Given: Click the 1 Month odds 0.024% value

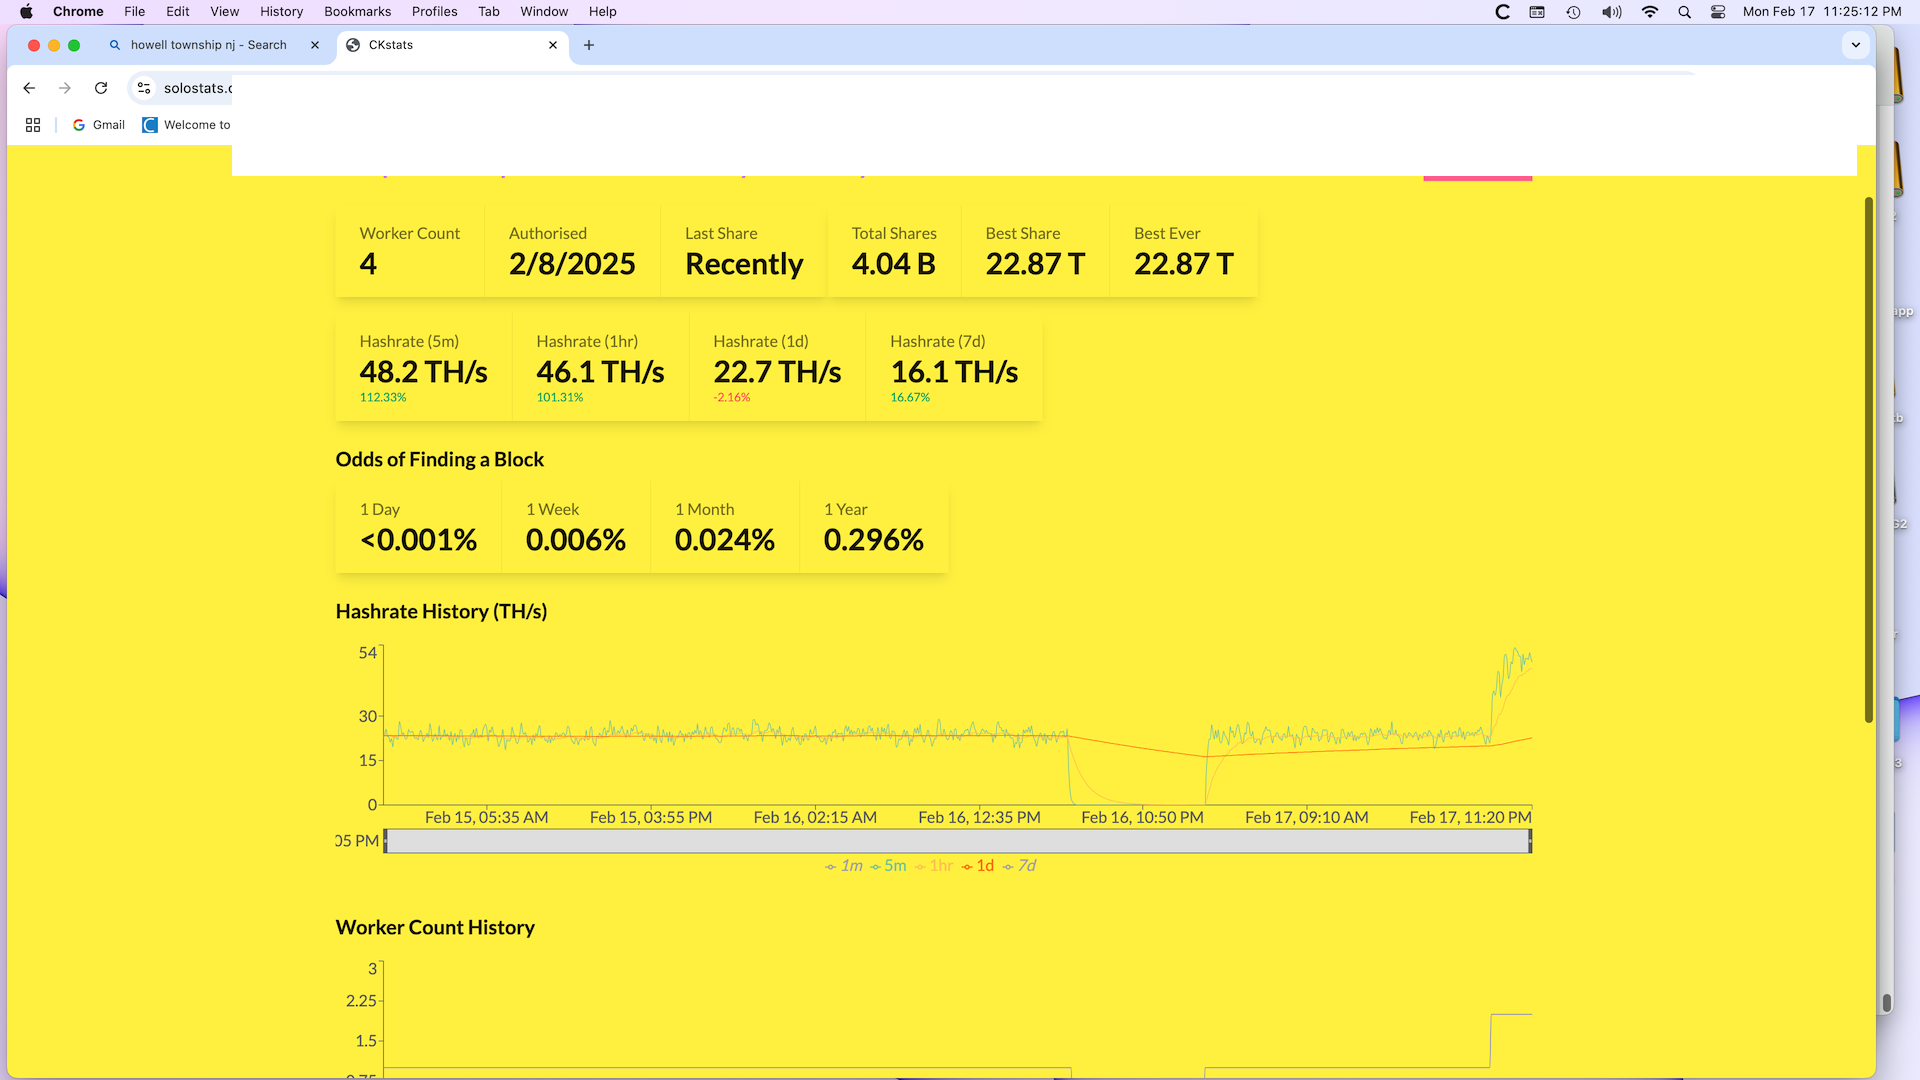Looking at the screenshot, I should [725, 540].
